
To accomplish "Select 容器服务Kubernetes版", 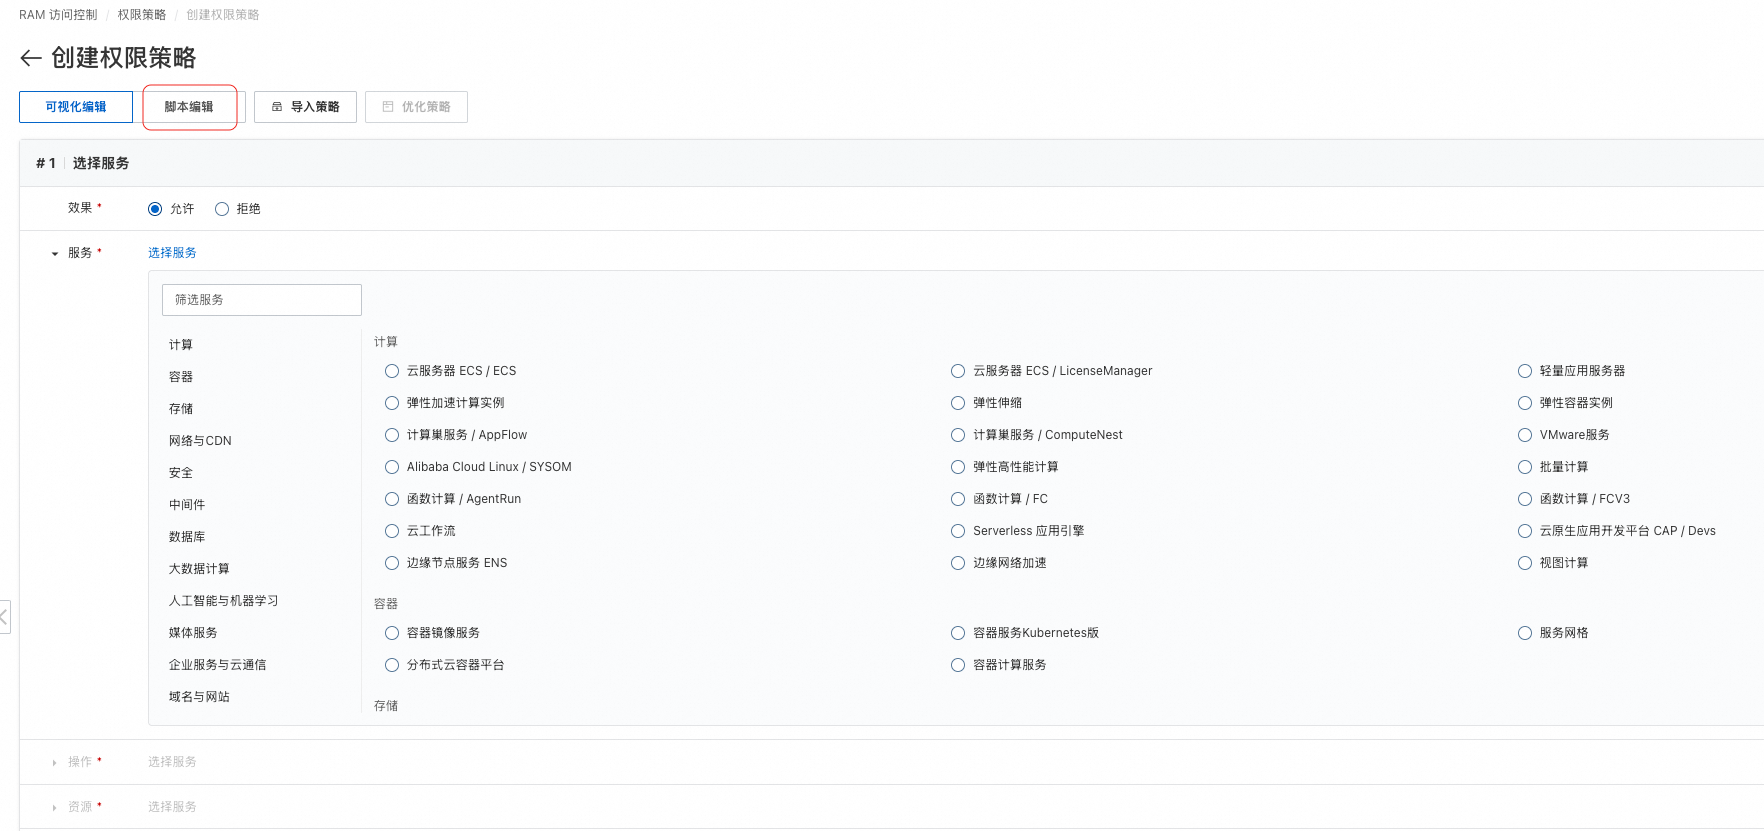I will pos(958,633).
